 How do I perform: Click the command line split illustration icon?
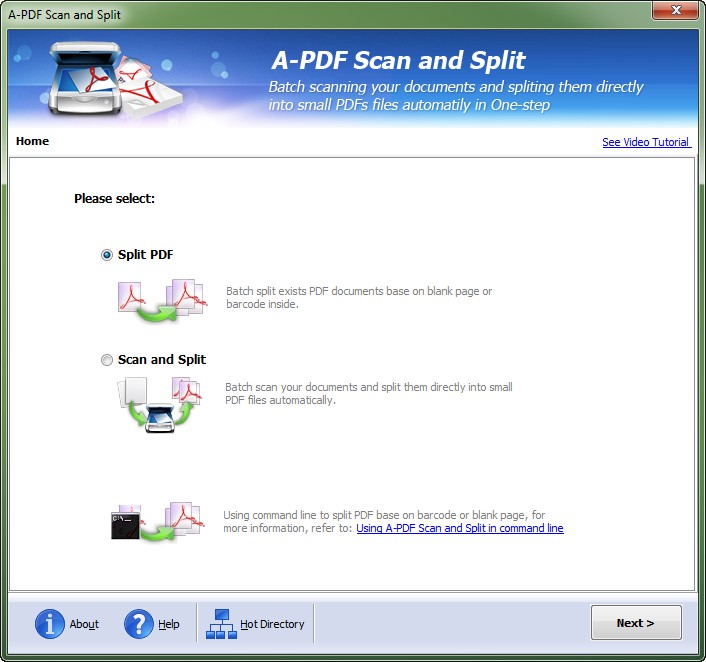(x=158, y=521)
